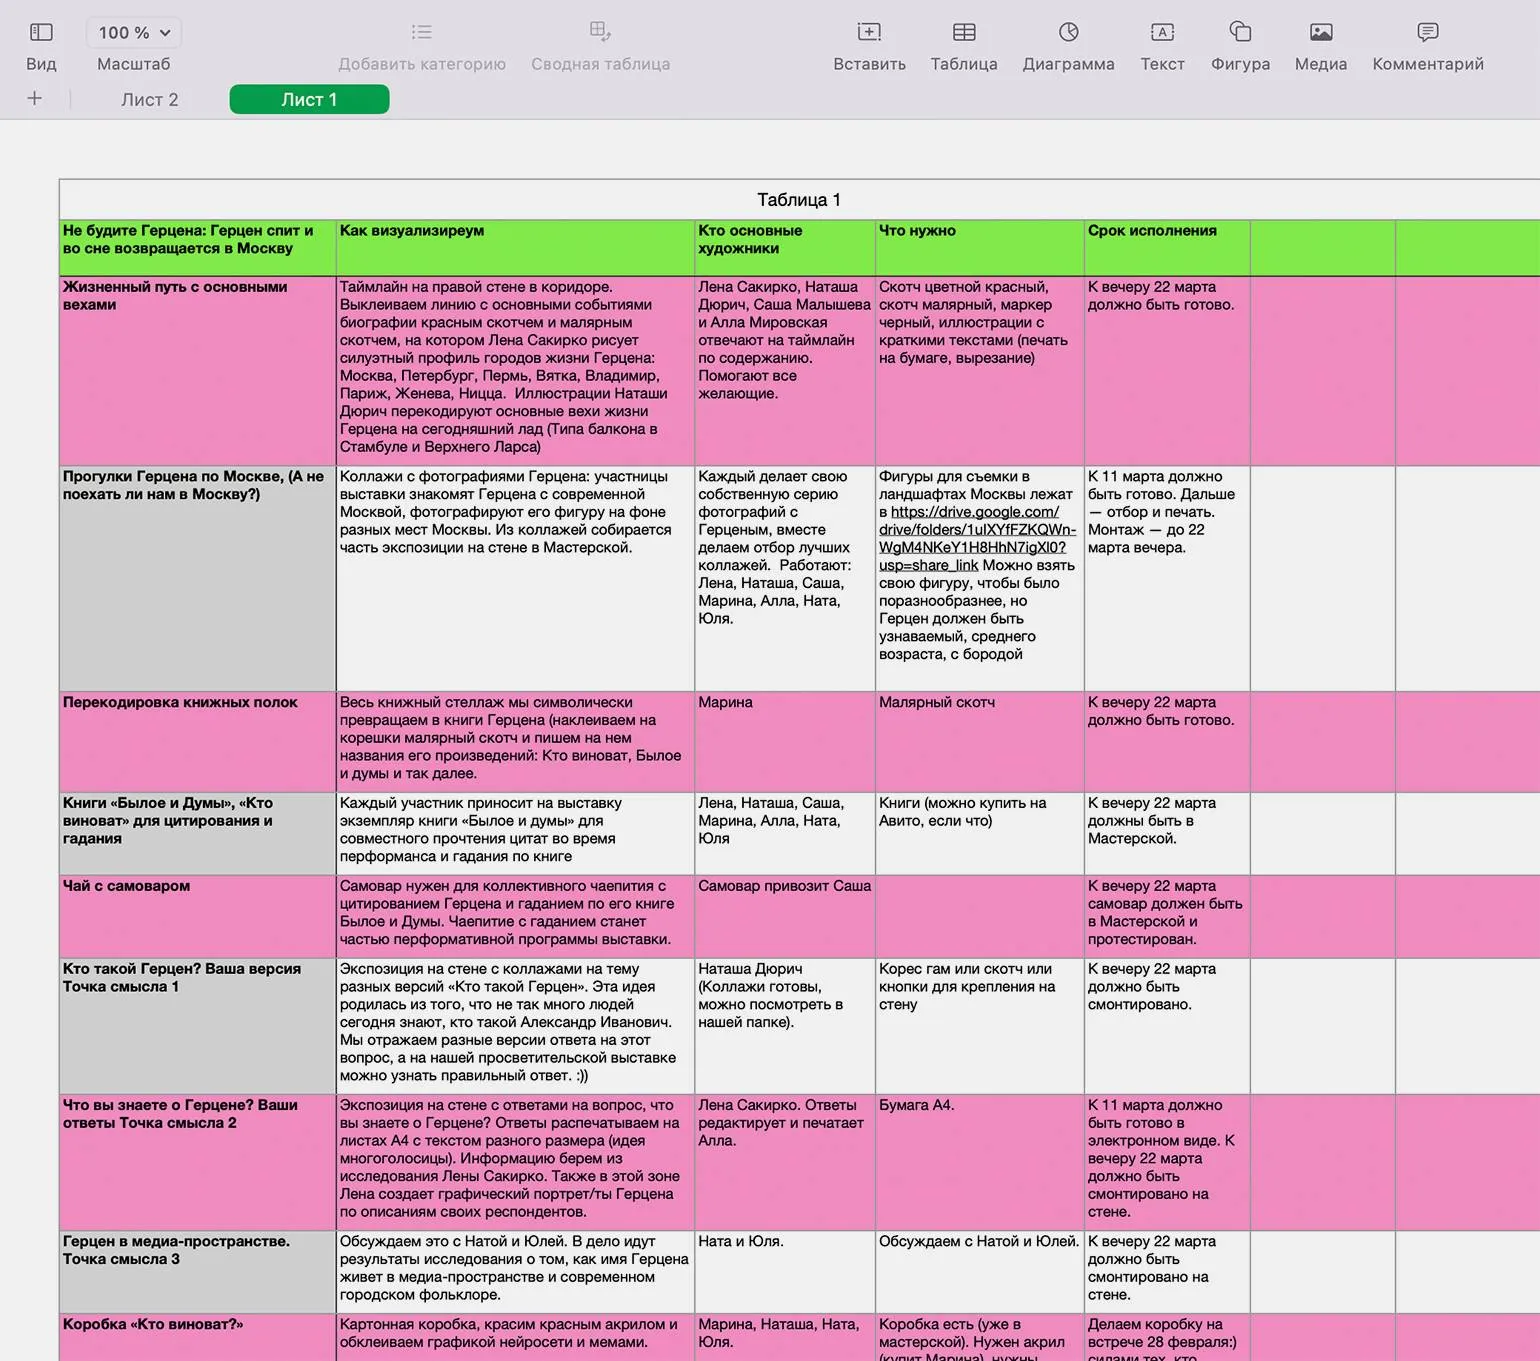The width and height of the screenshot is (1540, 1361).
Task: Open the 100 % zoom dropdown
Action: point(134,33)
